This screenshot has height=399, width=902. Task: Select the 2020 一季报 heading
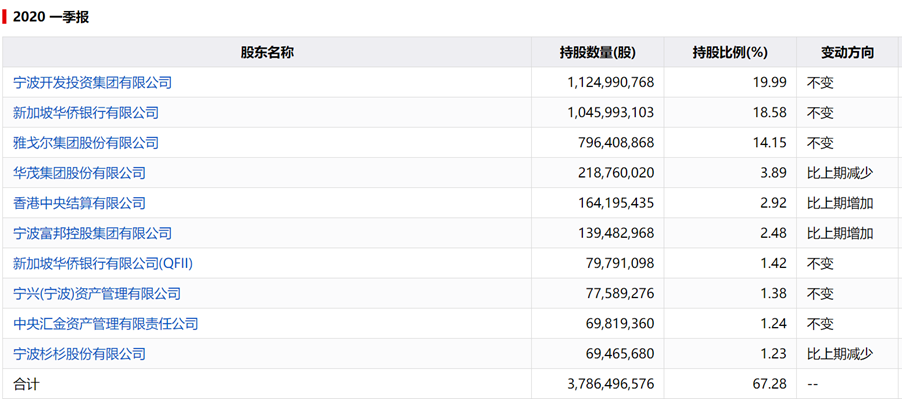click(51, 17)
